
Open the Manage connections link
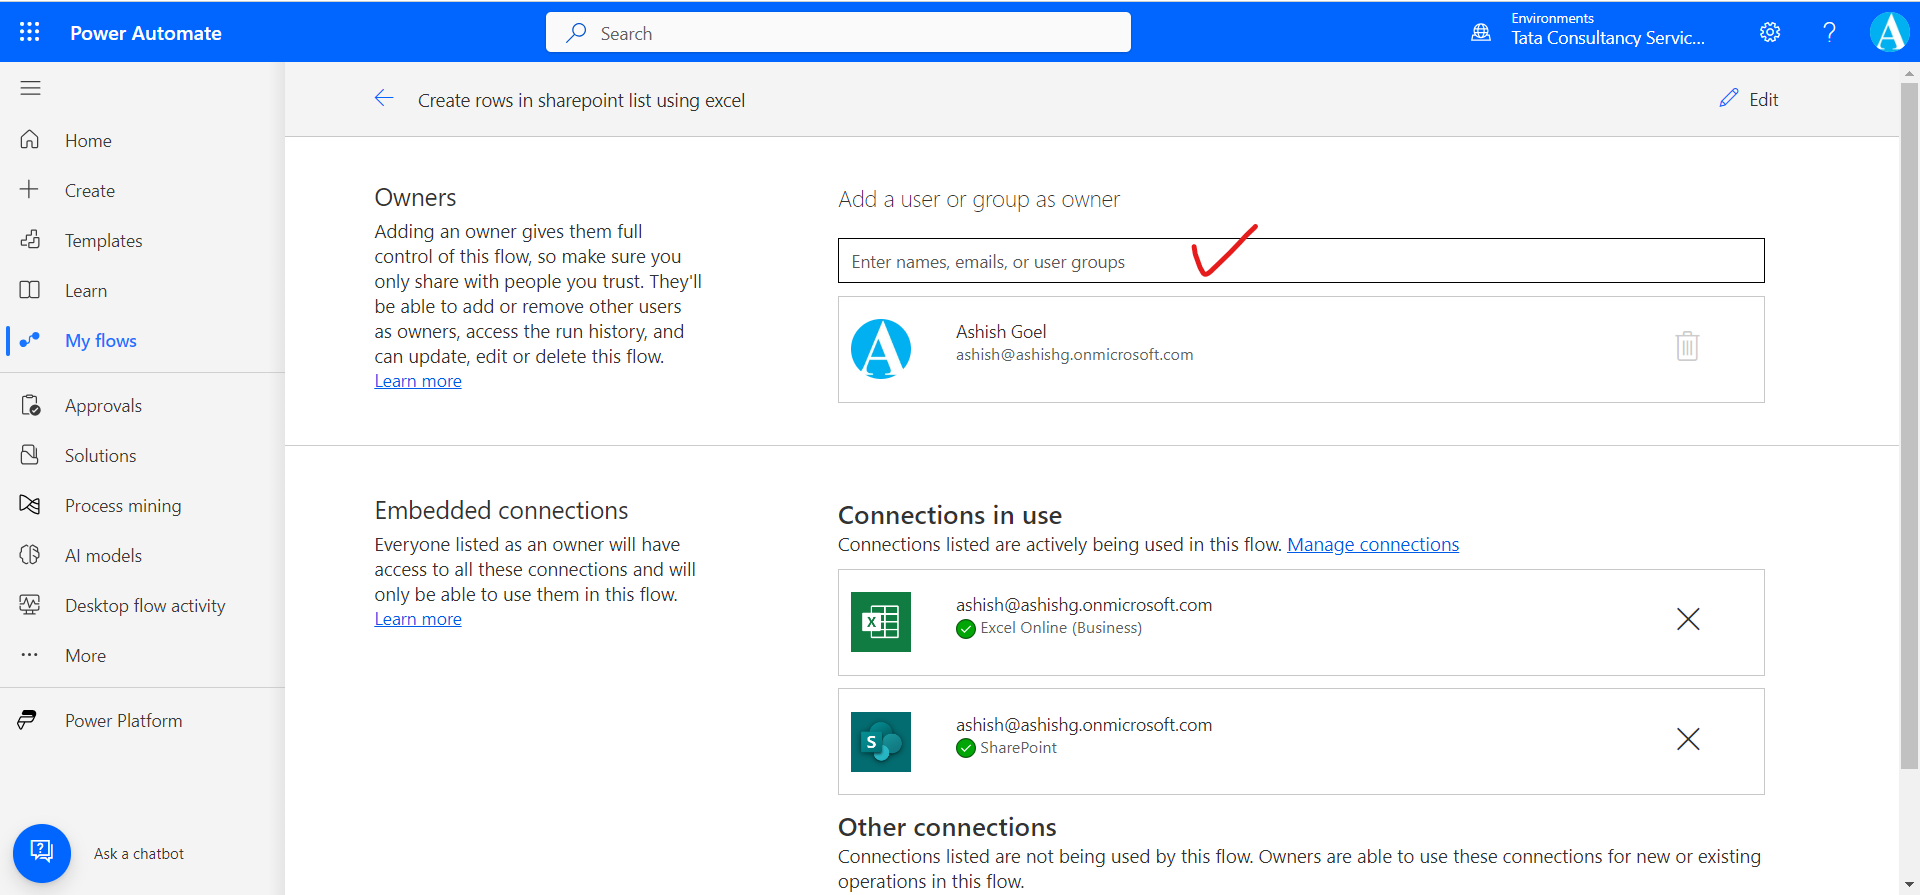pos(1372,545)
